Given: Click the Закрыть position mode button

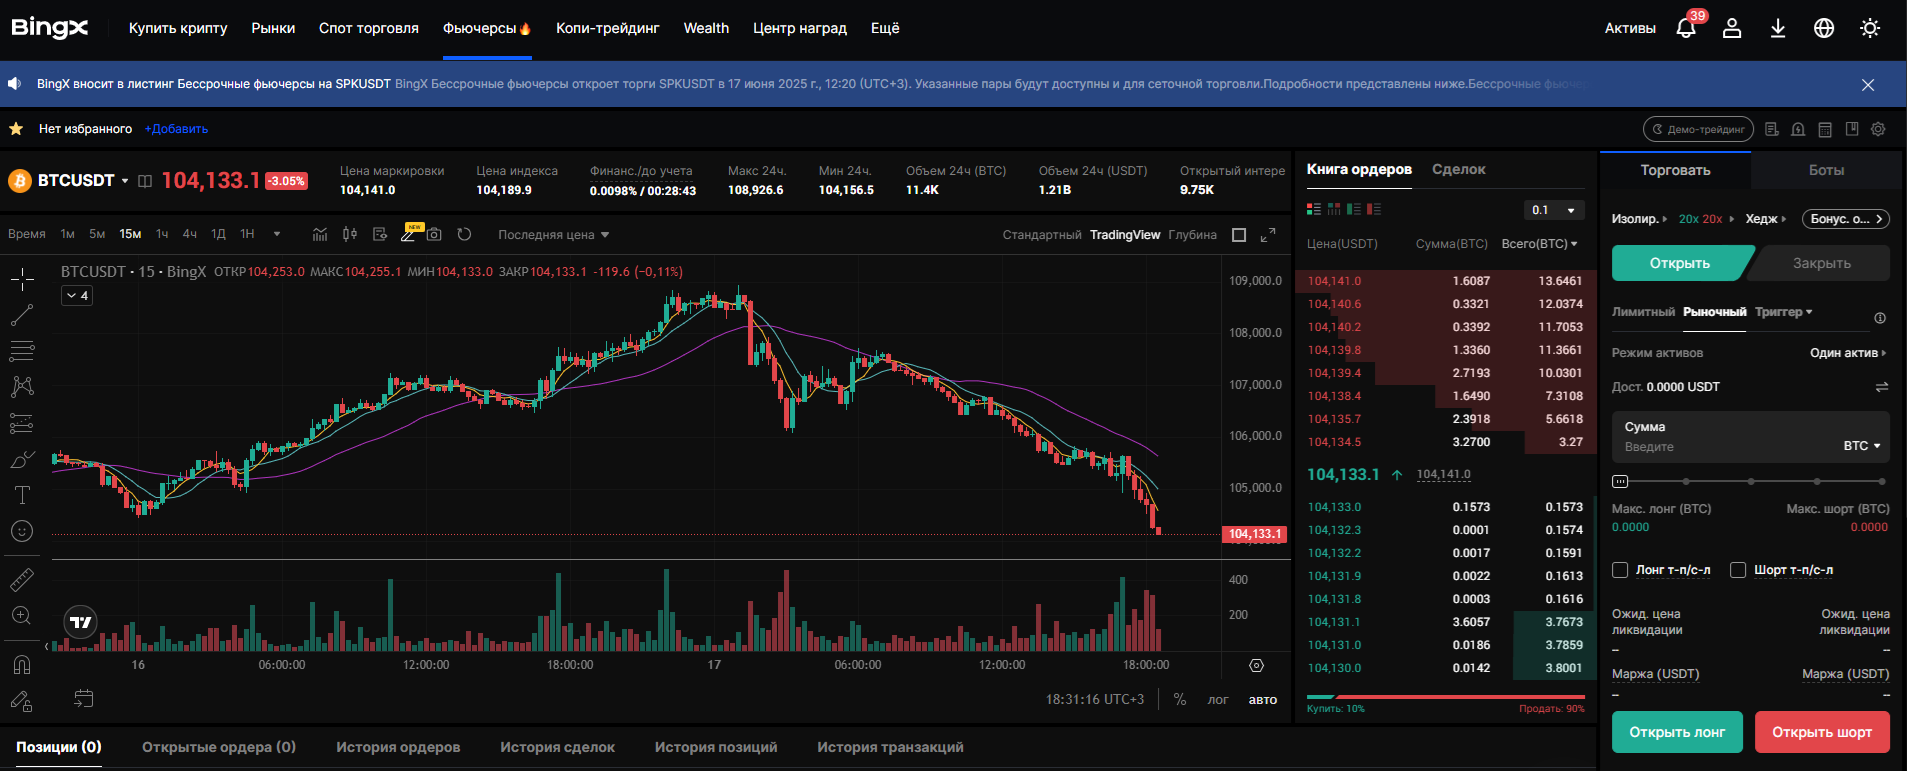Looking at the screenshot, I should (1821, 263).
